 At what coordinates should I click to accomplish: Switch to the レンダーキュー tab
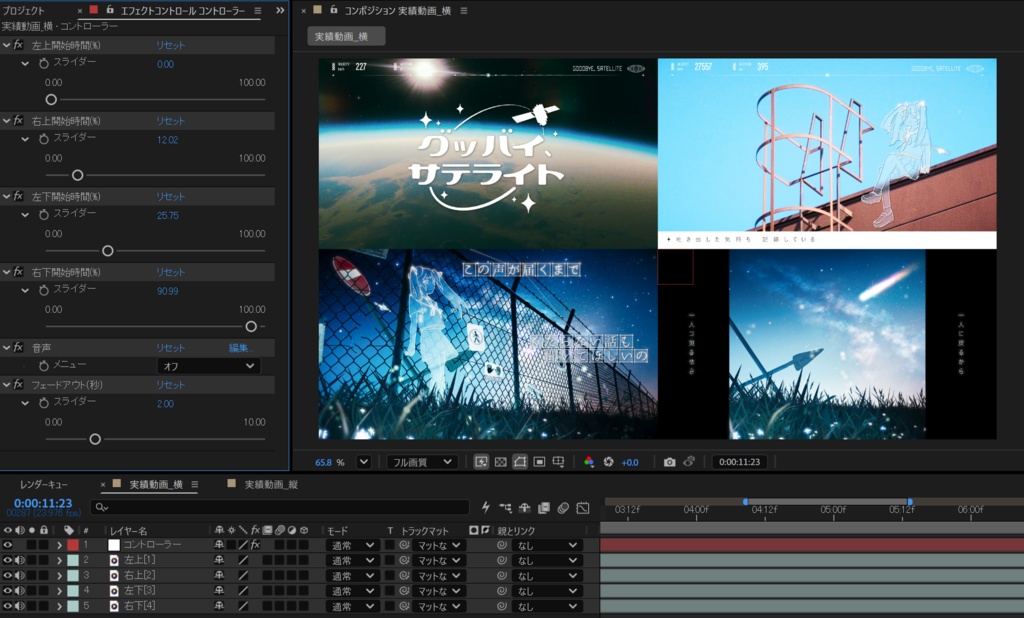(44, 484)
